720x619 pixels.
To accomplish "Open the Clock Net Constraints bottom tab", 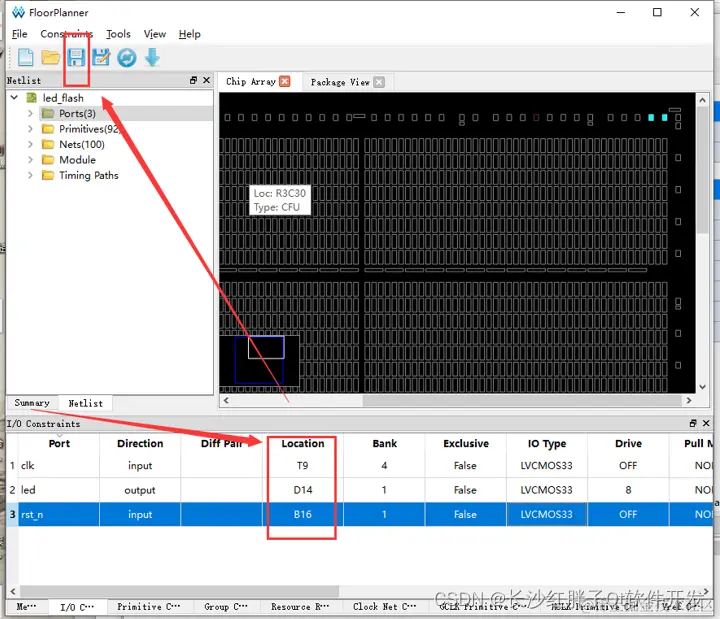I will [384, 607].
